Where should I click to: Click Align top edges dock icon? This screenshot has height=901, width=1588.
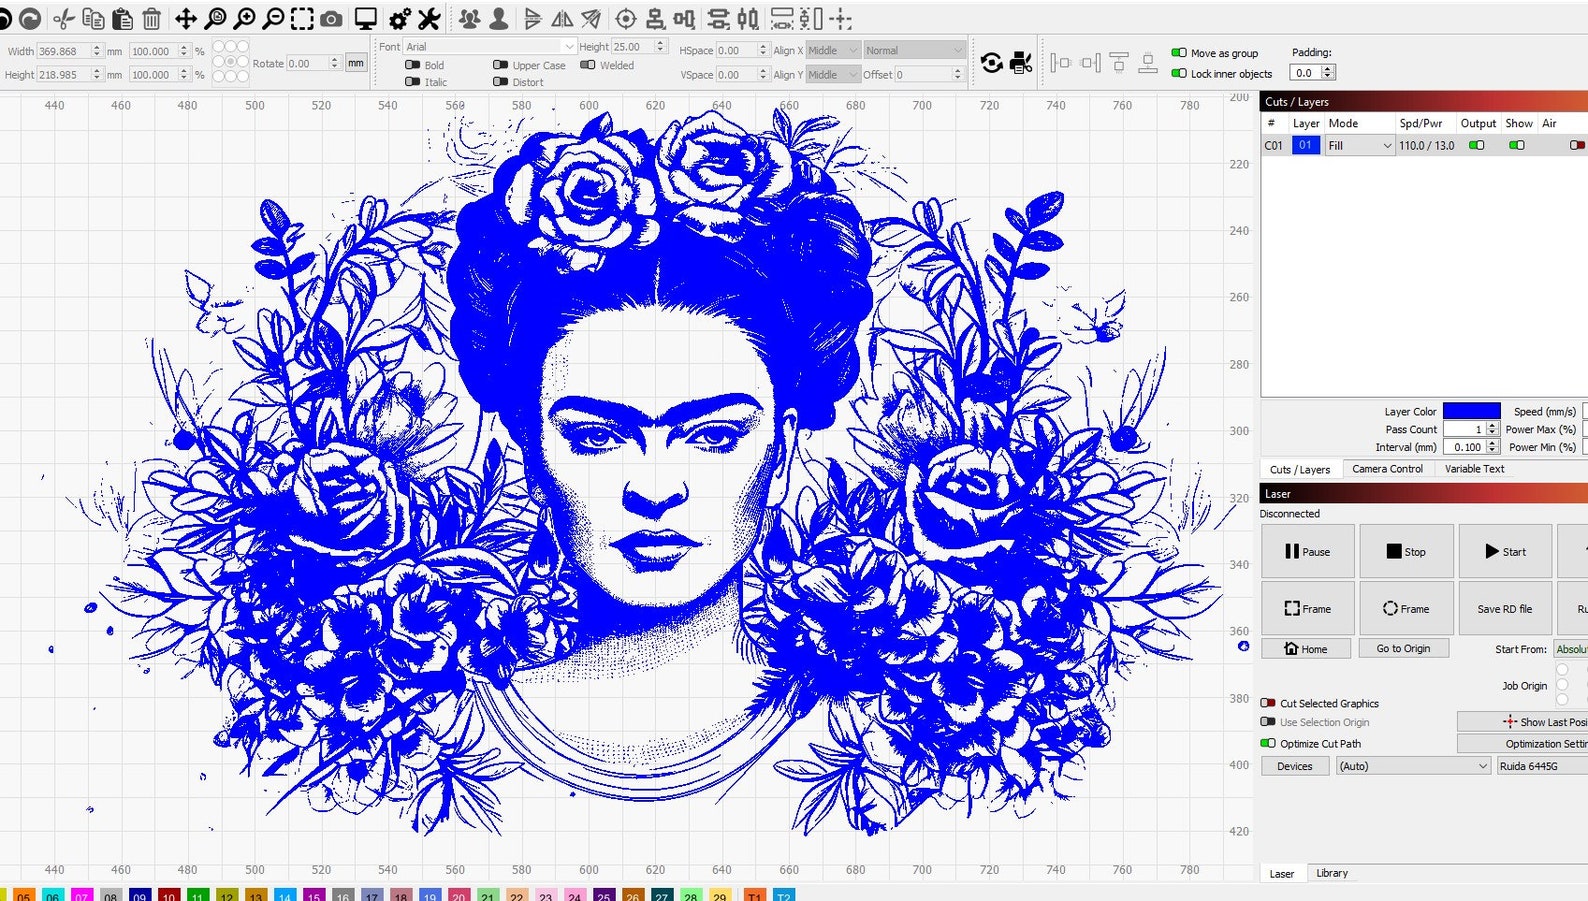coord(1119,63)
